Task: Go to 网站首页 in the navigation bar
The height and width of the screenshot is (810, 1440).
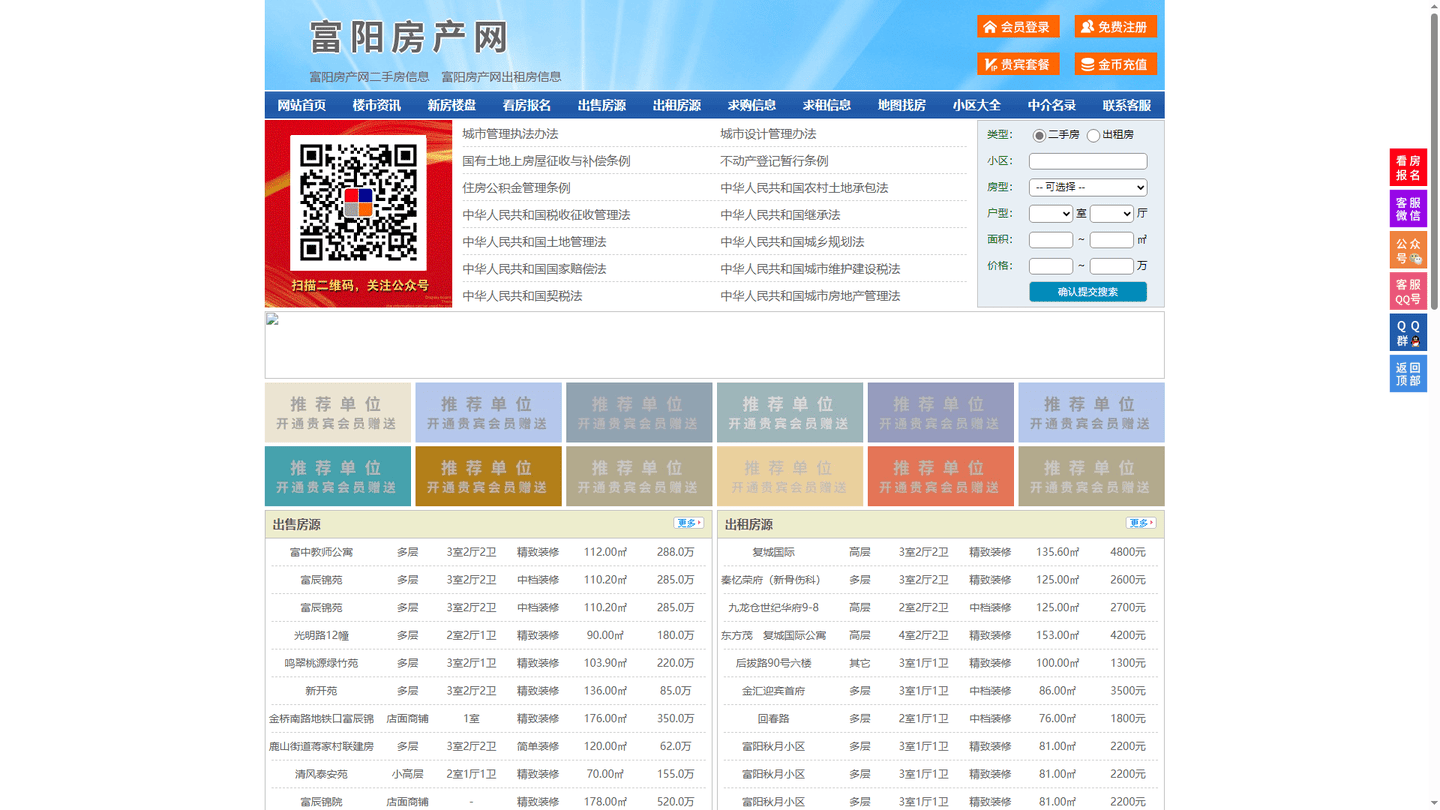Action: [x=302, y=105]
